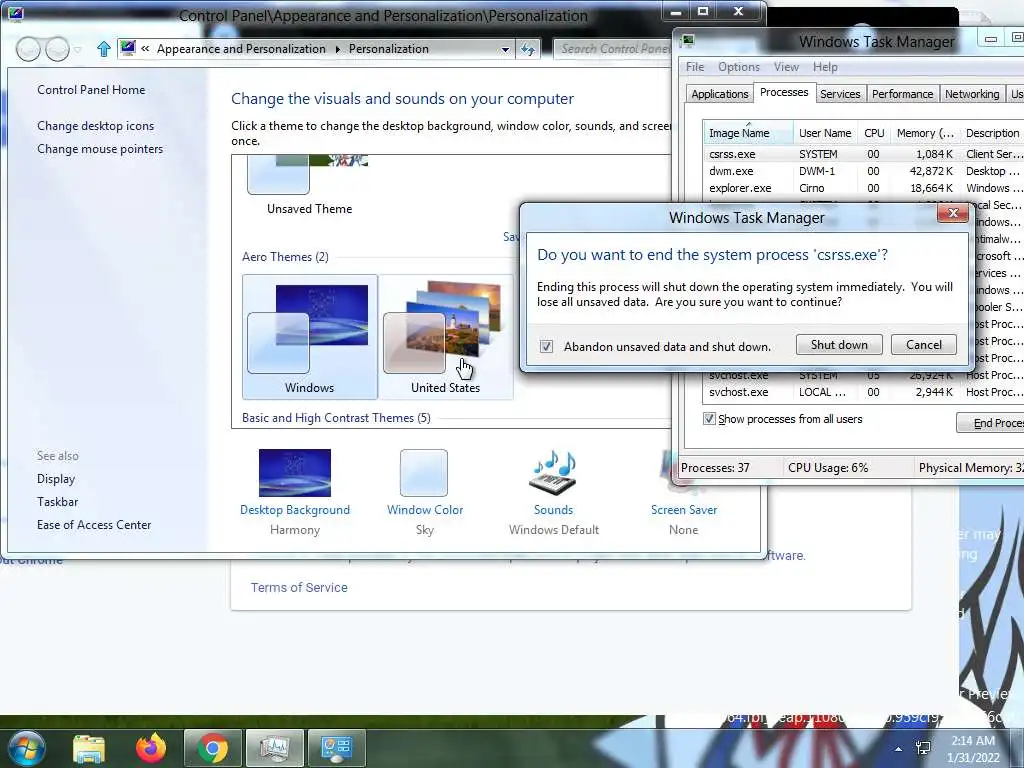This screenshot has height=768, width=1024.
Task: Open the Windows Start orb
Action: click(25, 748)
